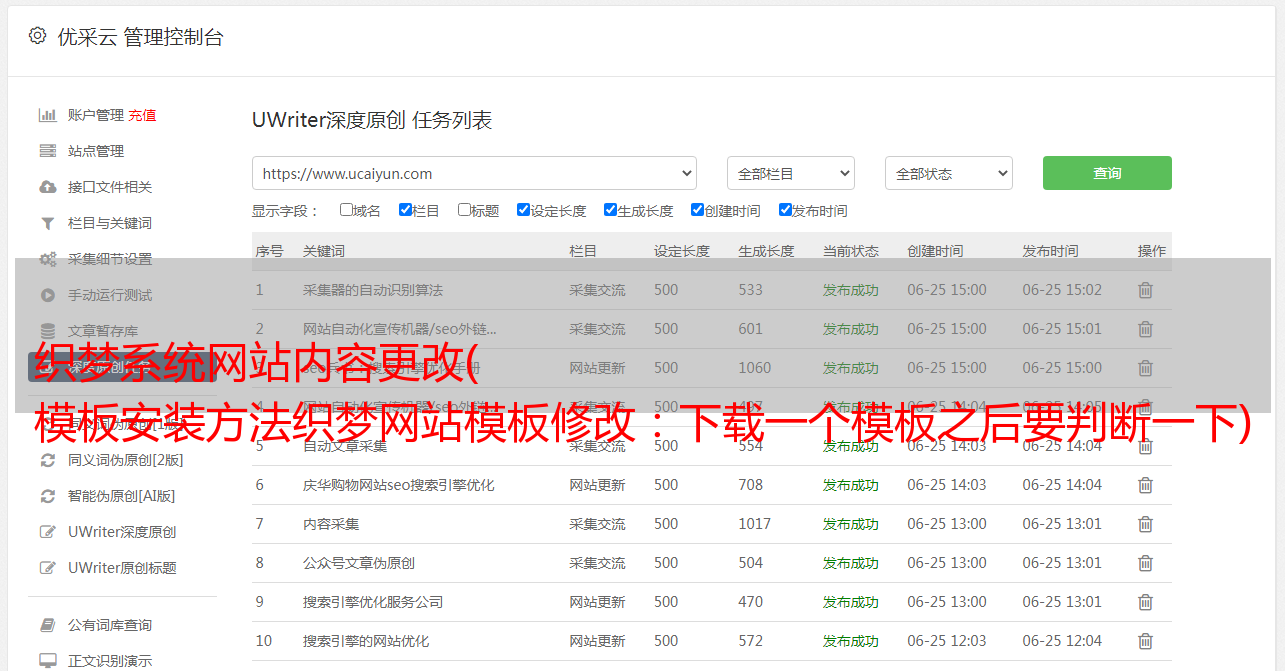This screenshot has height=671, width=1285.
Task: Click the keyword 采集器的自动识别算法
Action: pyautogui.click(x=373, y=290)
